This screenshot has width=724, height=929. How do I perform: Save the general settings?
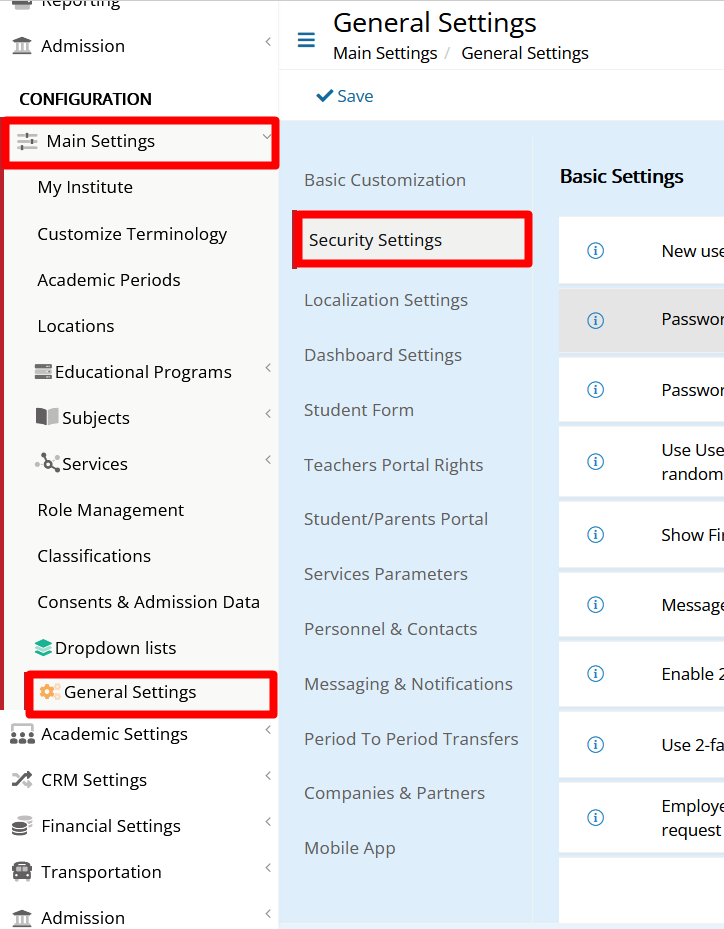345,96
